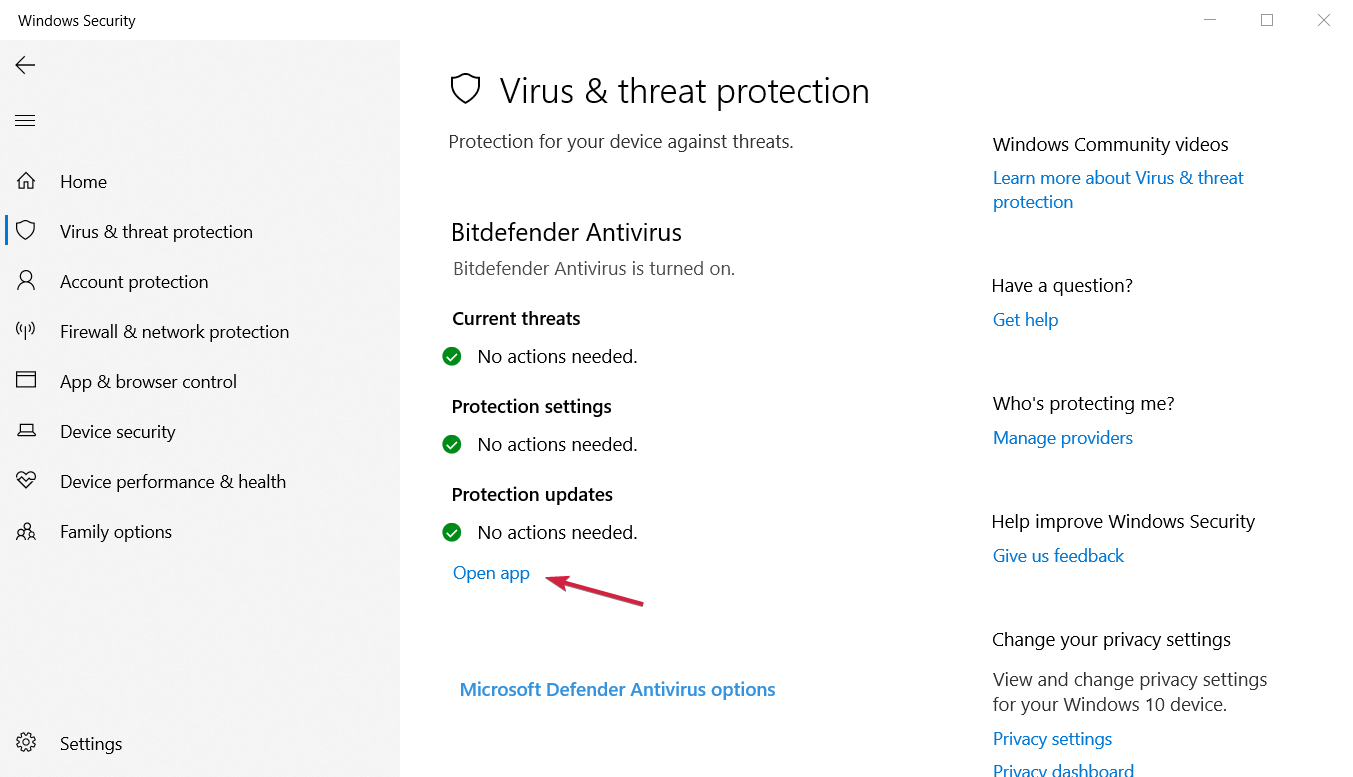Open the Settings gear icon
Image resolution: width=1353 pixels, height=777 pixels.
coord(26,743)
